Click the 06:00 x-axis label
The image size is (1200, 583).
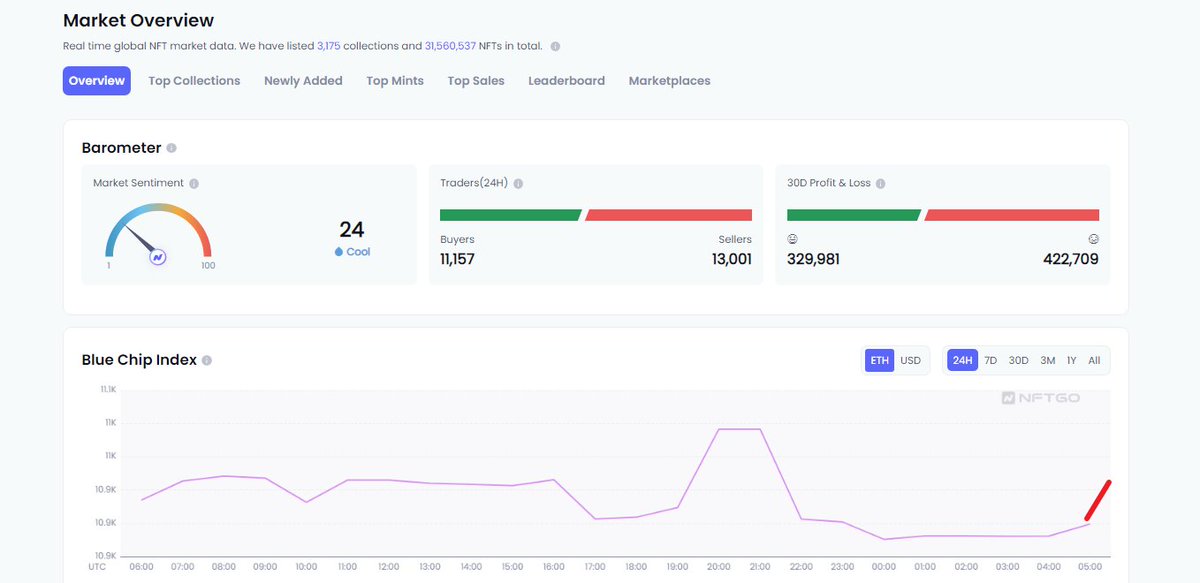pyautogui.click(x=142, y=567)
